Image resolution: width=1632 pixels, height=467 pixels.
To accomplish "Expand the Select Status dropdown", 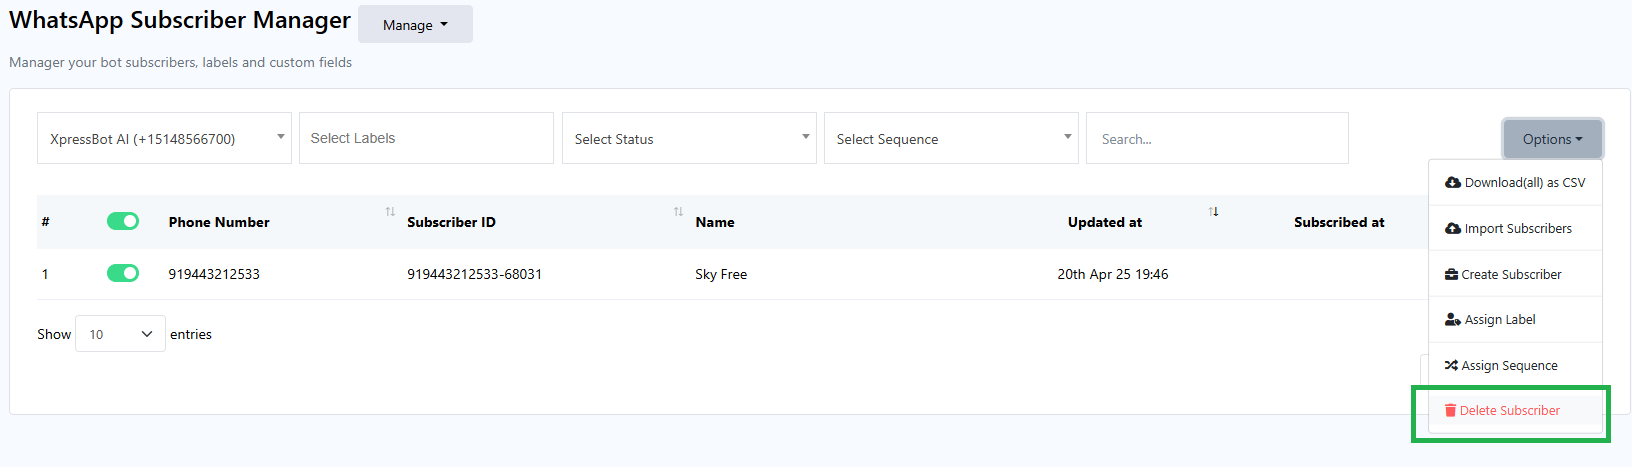I will 689,139.
